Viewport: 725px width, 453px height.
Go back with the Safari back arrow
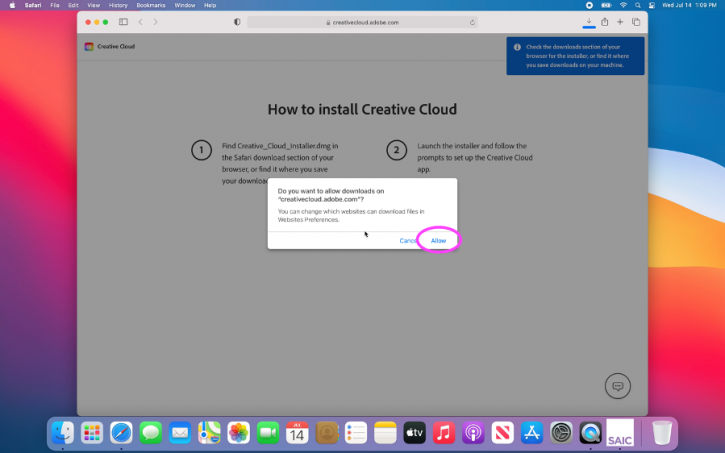(x=141, y=22)
